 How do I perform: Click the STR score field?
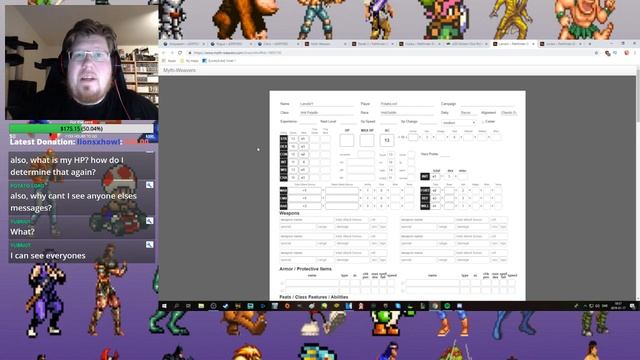(293, 139)
